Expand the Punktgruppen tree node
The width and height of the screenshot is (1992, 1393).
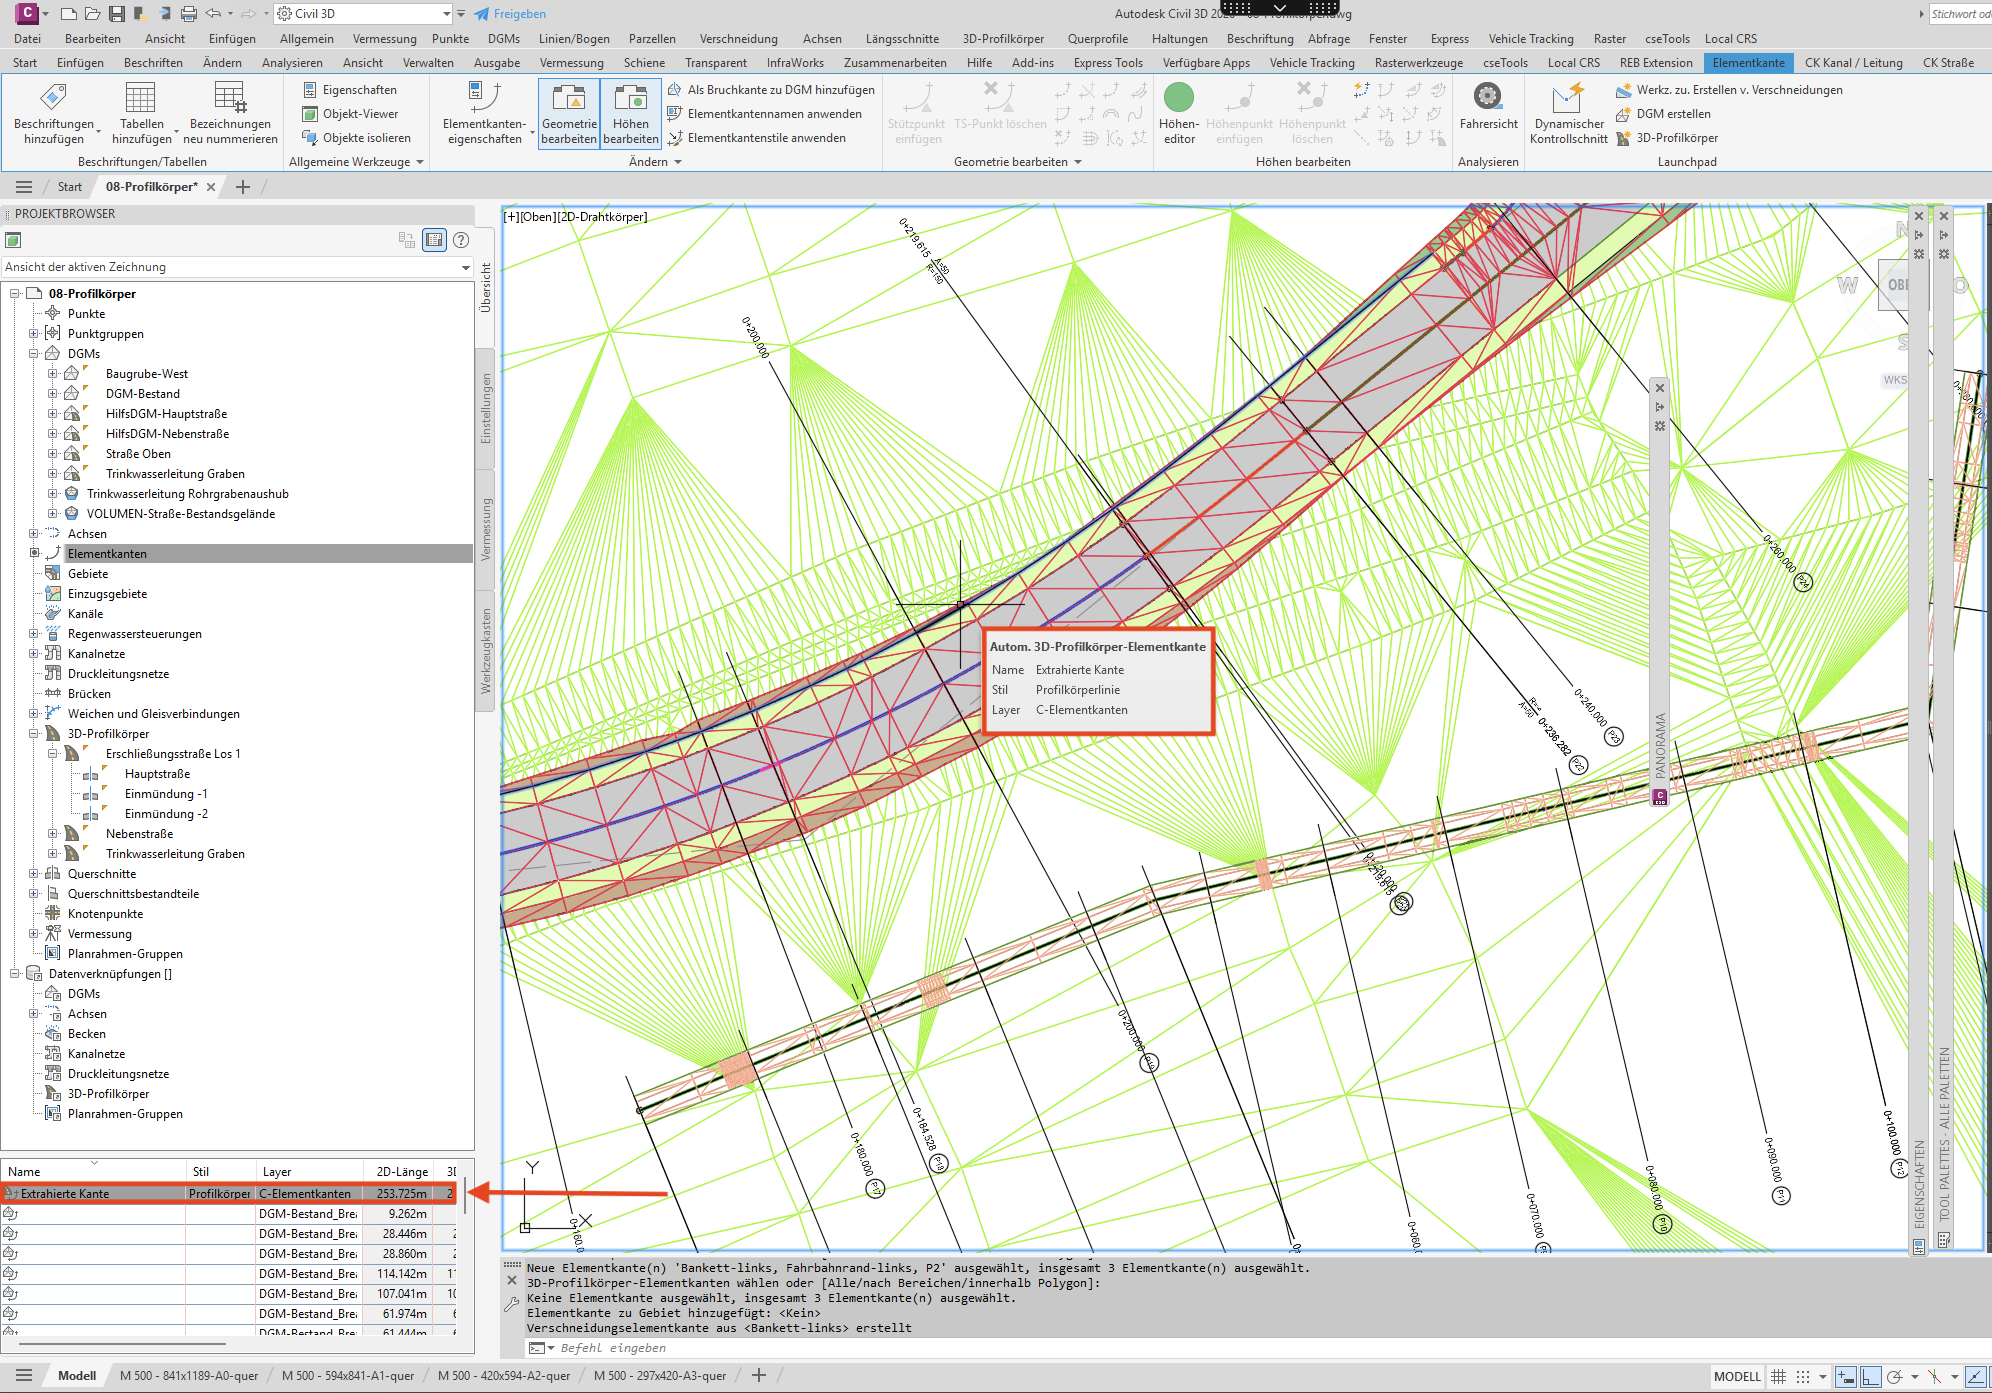pos(34,334)
